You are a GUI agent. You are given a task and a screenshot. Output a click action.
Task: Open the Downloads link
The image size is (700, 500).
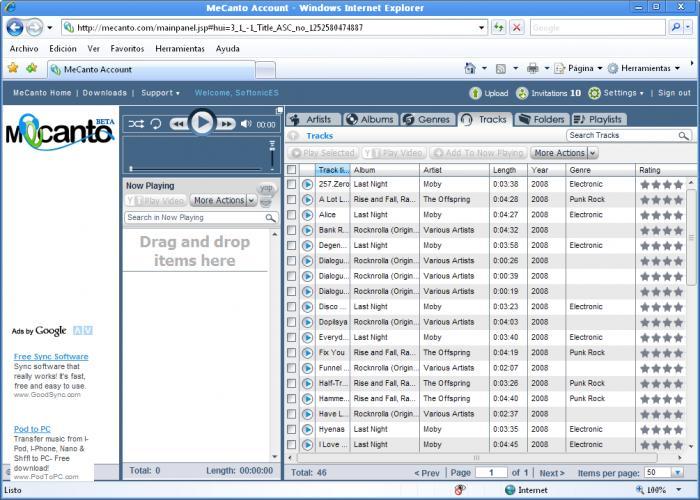coord(104,93)
